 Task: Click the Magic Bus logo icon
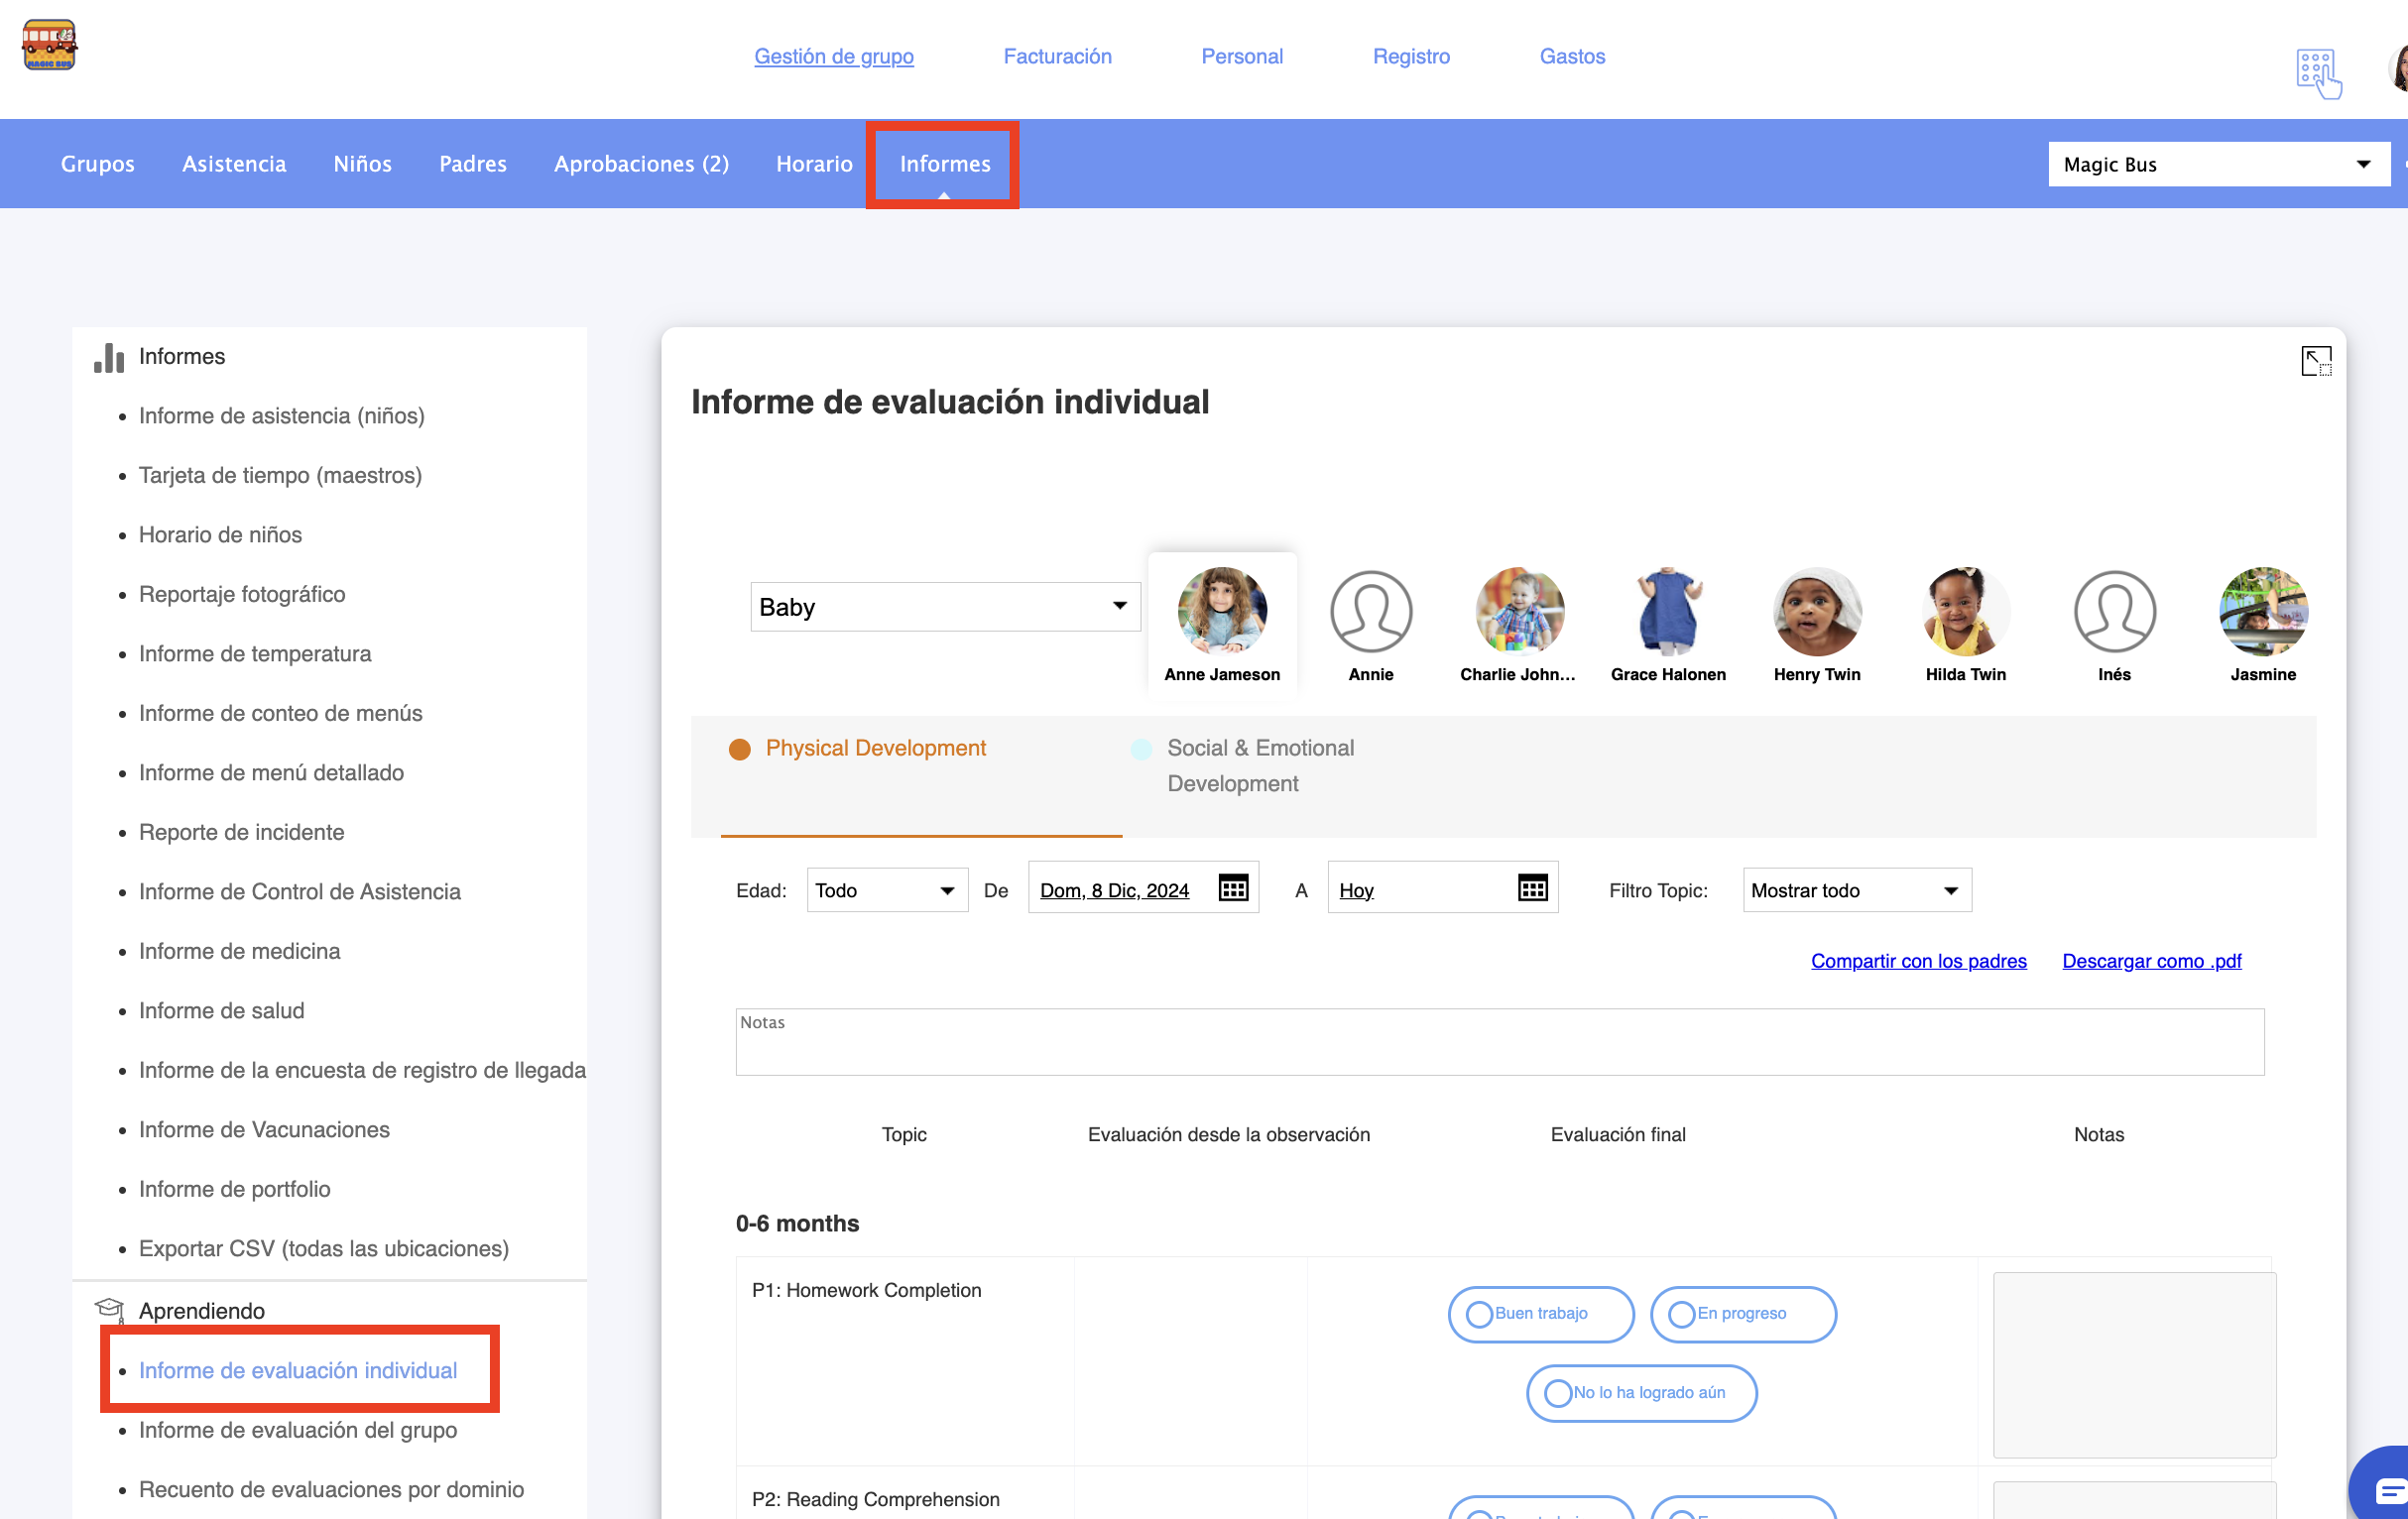pyautogui.click(x=49, y=45)
